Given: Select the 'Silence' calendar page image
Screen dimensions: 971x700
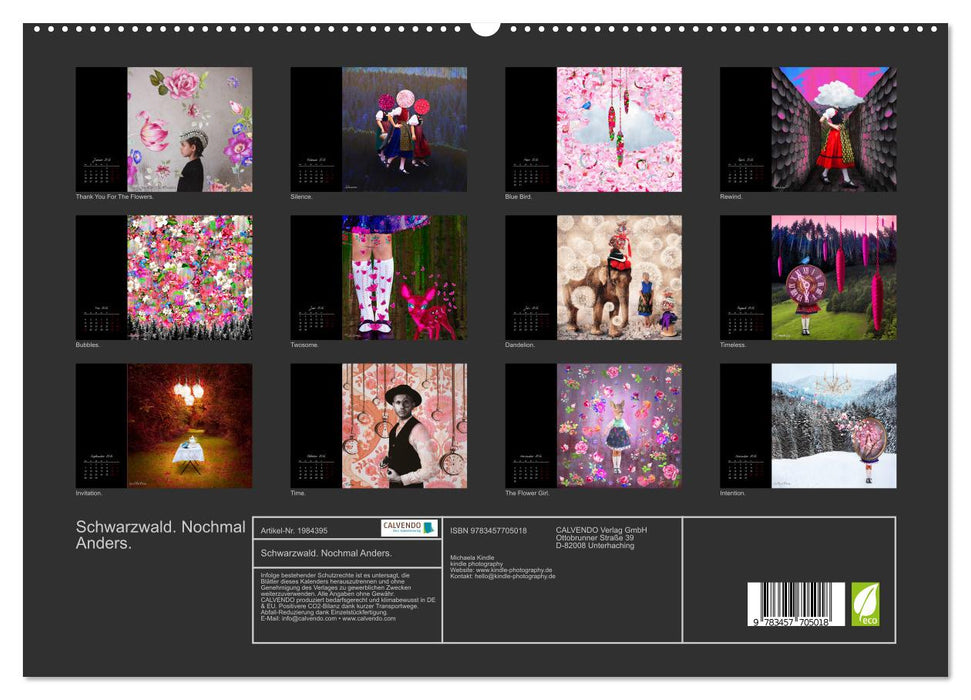Looking at the screenshot, I should [379, 129].
